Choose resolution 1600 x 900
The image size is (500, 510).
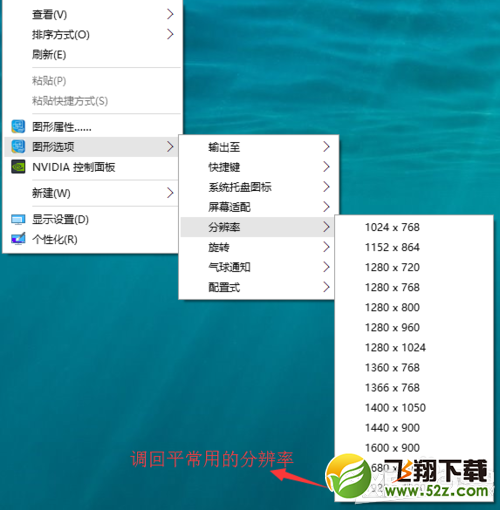[414, 448]
